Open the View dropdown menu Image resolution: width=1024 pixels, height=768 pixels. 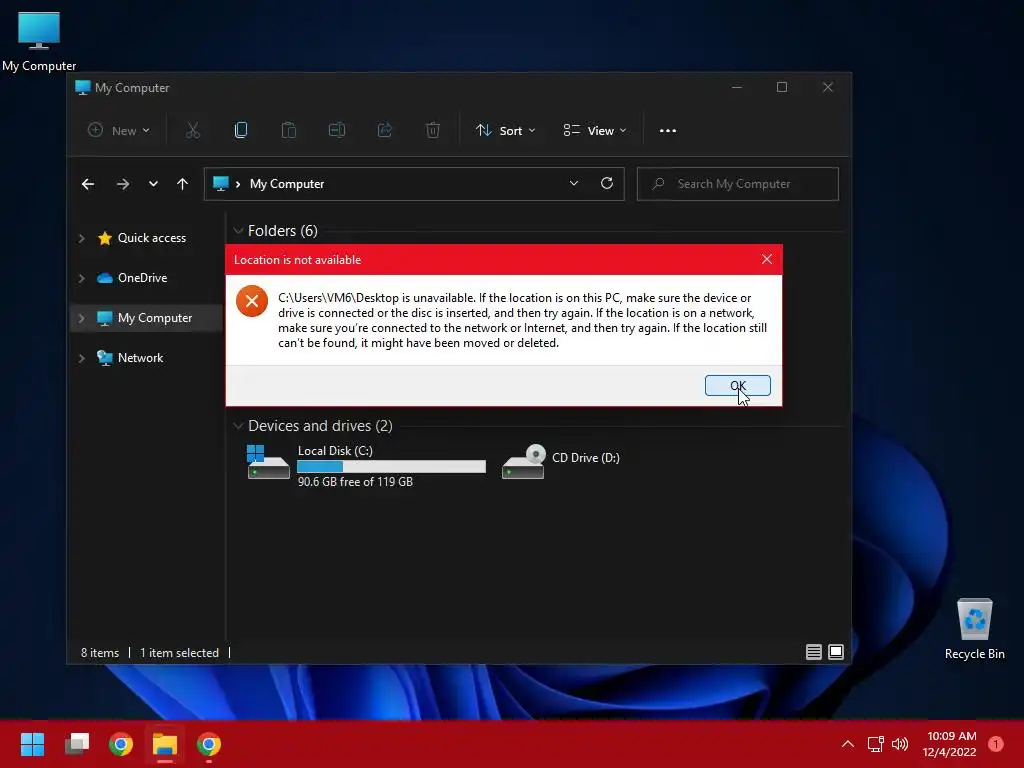[x=594, y=131]
